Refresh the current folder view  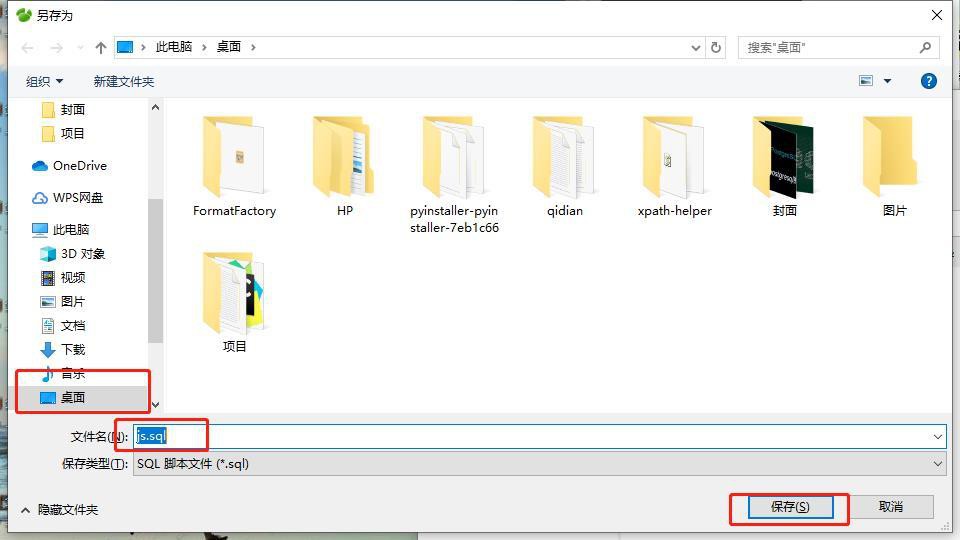[716, 47]
